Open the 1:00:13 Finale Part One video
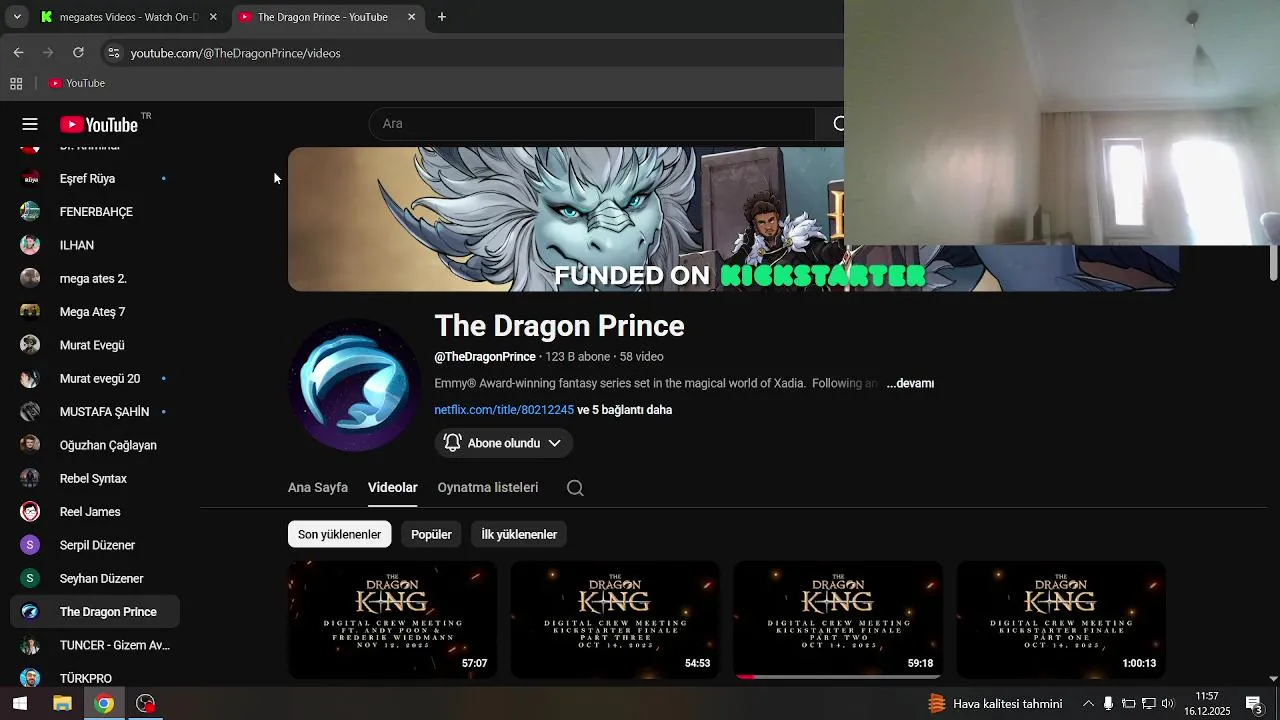The image size is (1280, 720). pyautogui.click(x=1061, y=620)
